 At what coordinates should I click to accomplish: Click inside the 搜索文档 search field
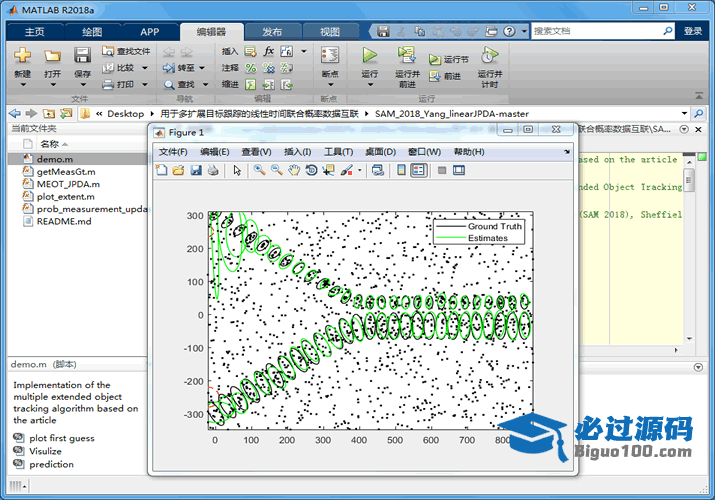tap(597, 31)
